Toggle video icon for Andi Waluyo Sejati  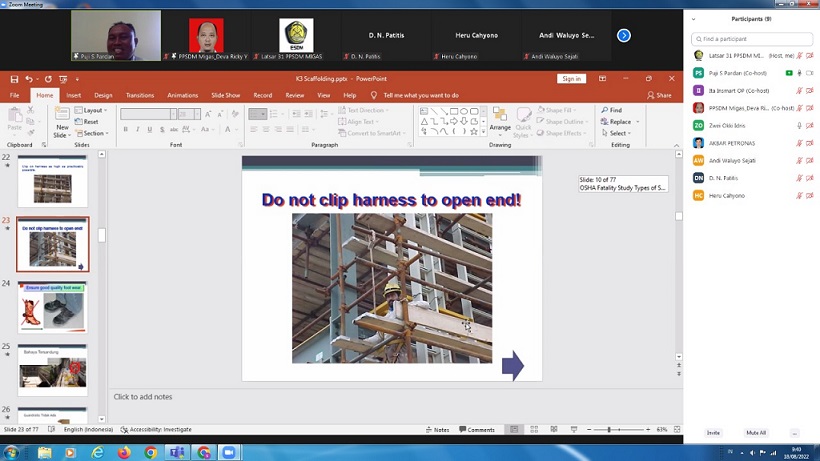[810, 160]
